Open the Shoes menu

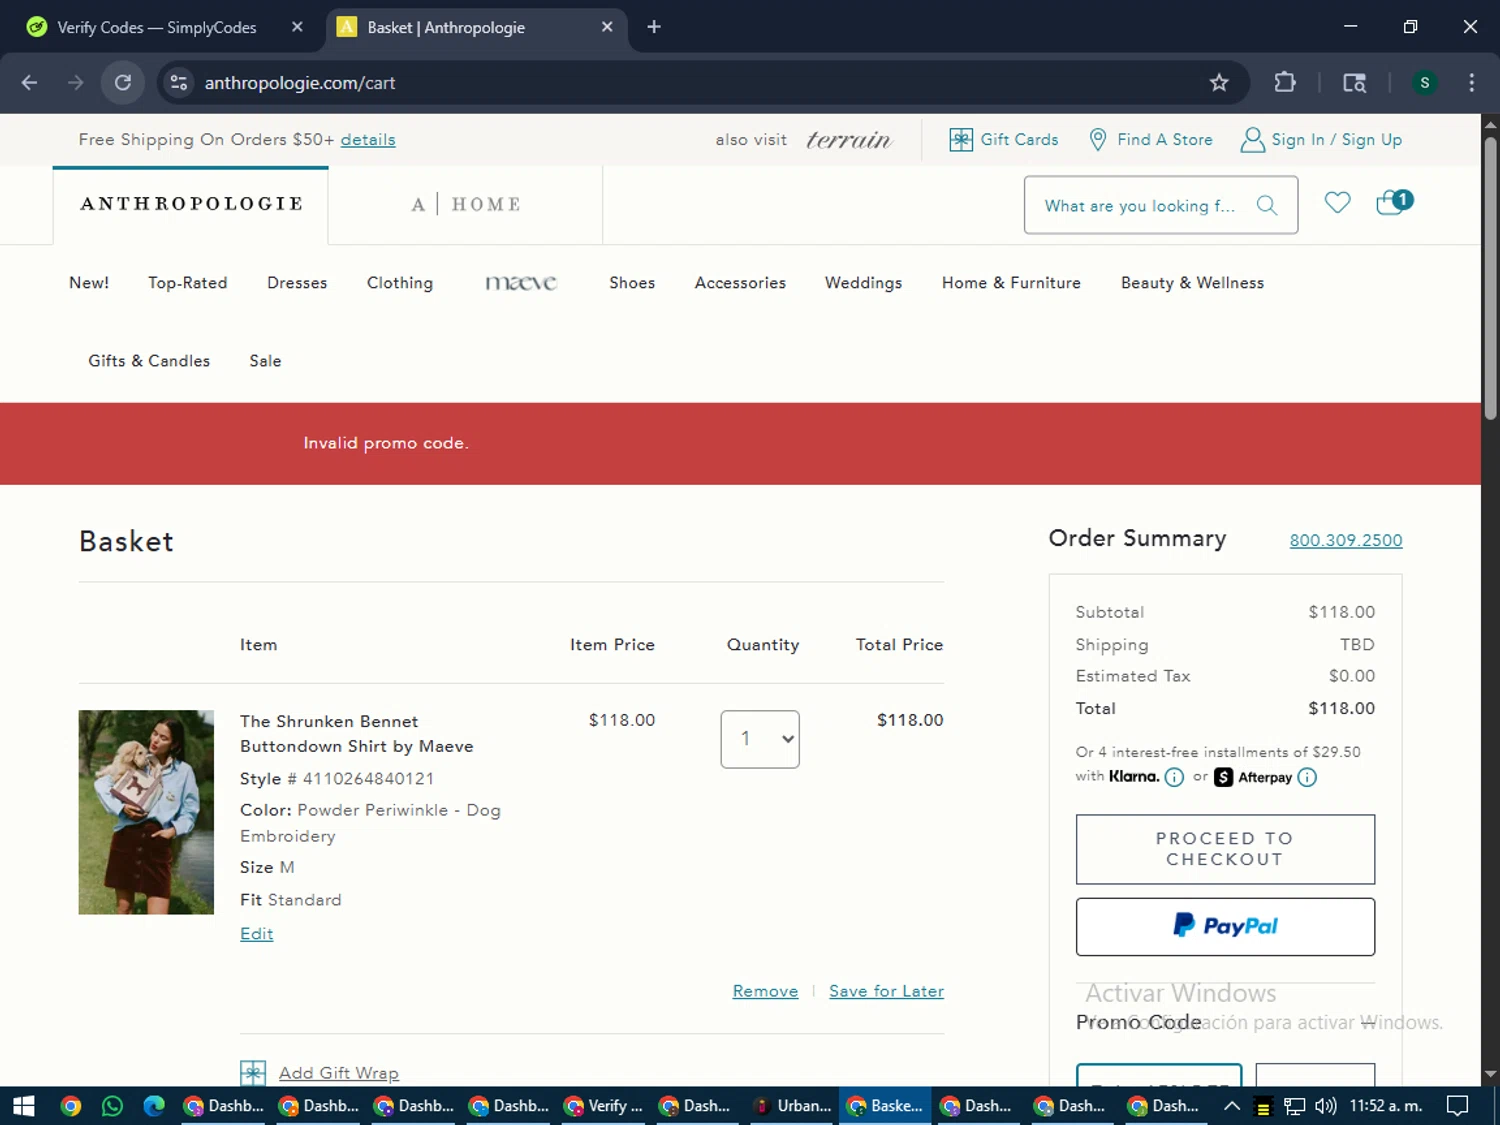click(632, 283)
